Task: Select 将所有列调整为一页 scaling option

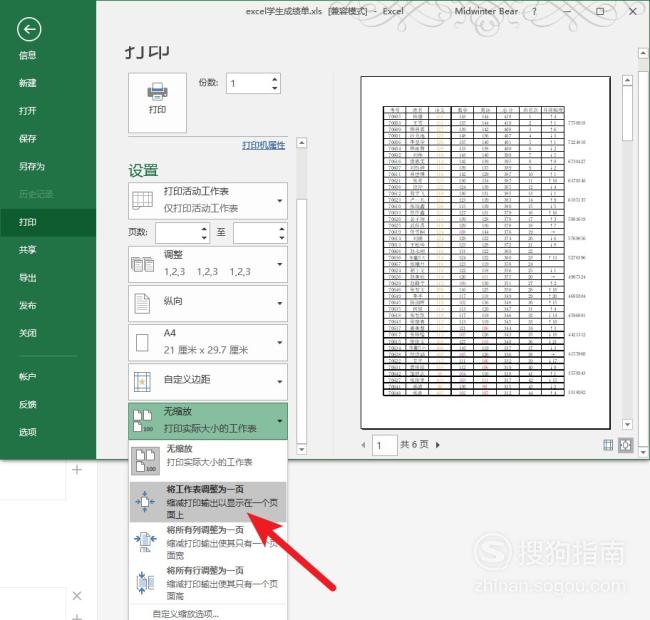Action: (x=208, y=542)
